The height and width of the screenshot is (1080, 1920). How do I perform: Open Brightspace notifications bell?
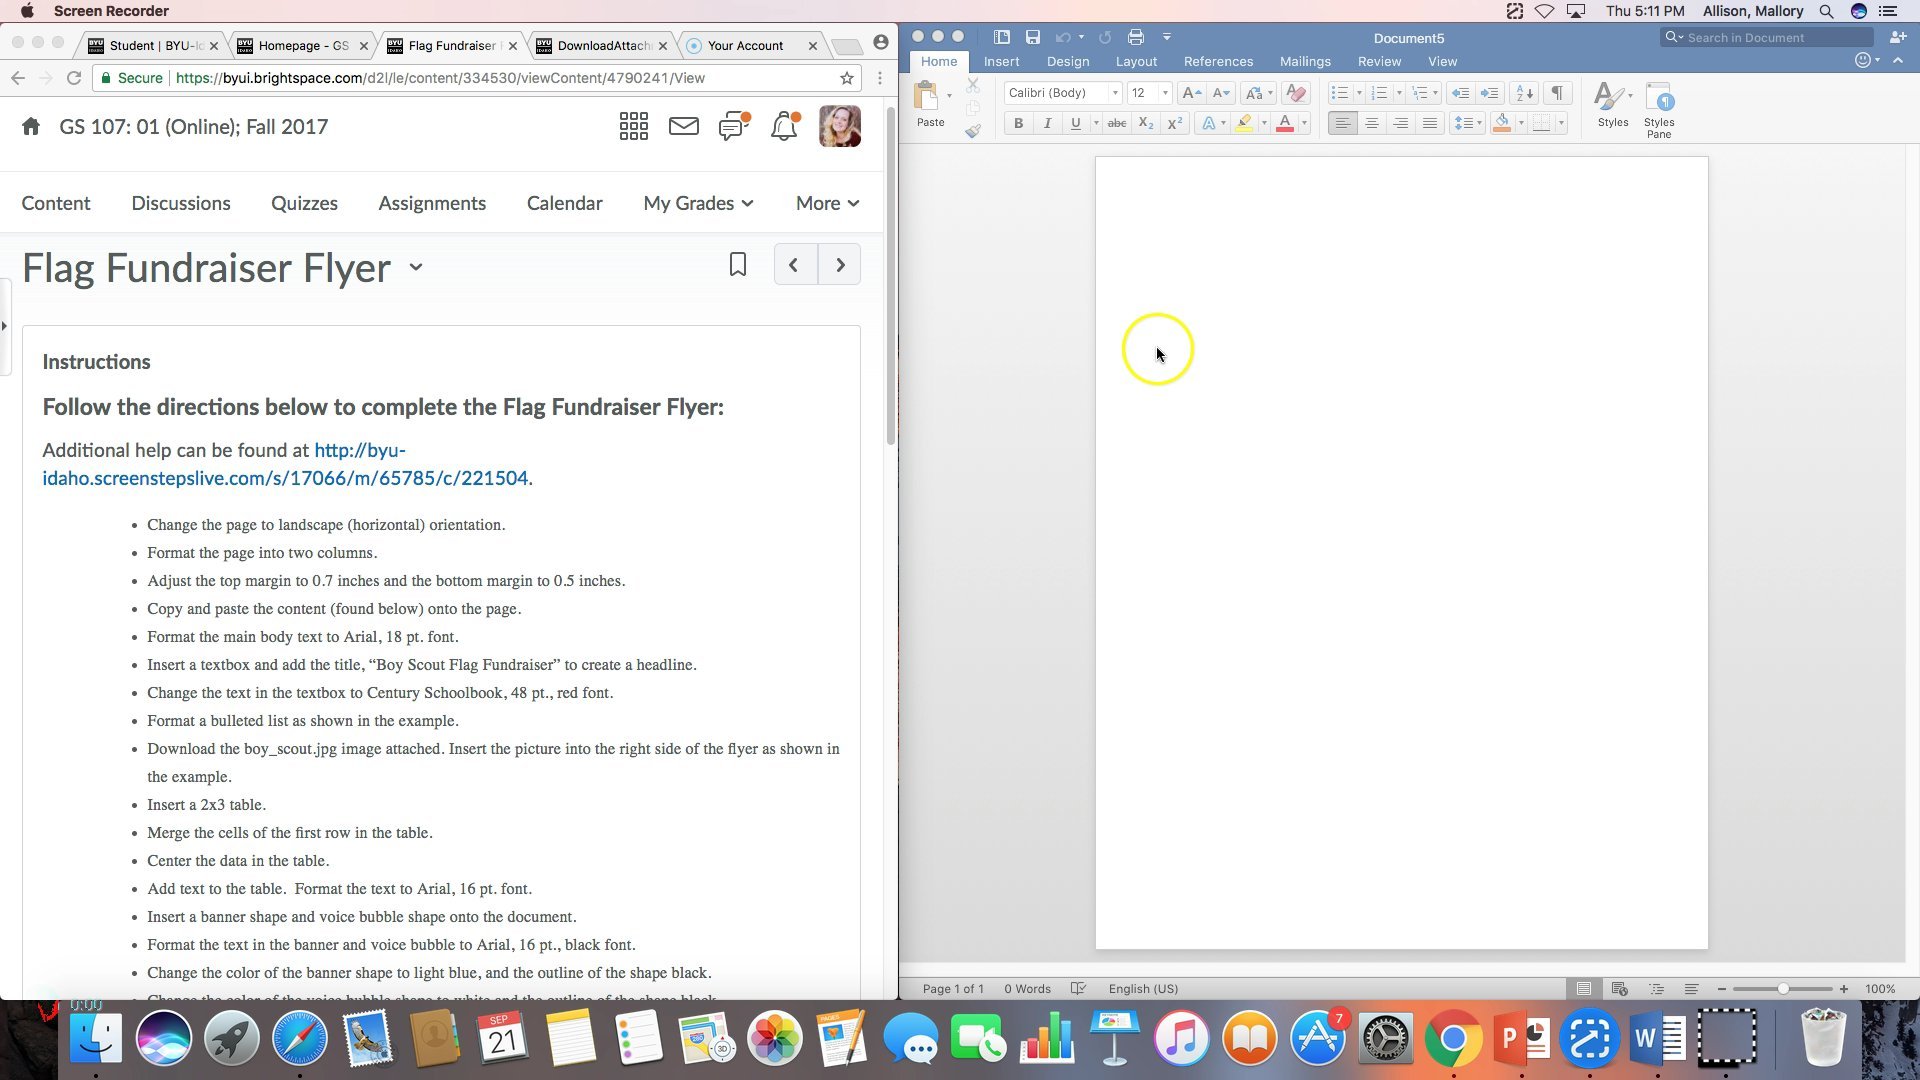click(784, 127)
